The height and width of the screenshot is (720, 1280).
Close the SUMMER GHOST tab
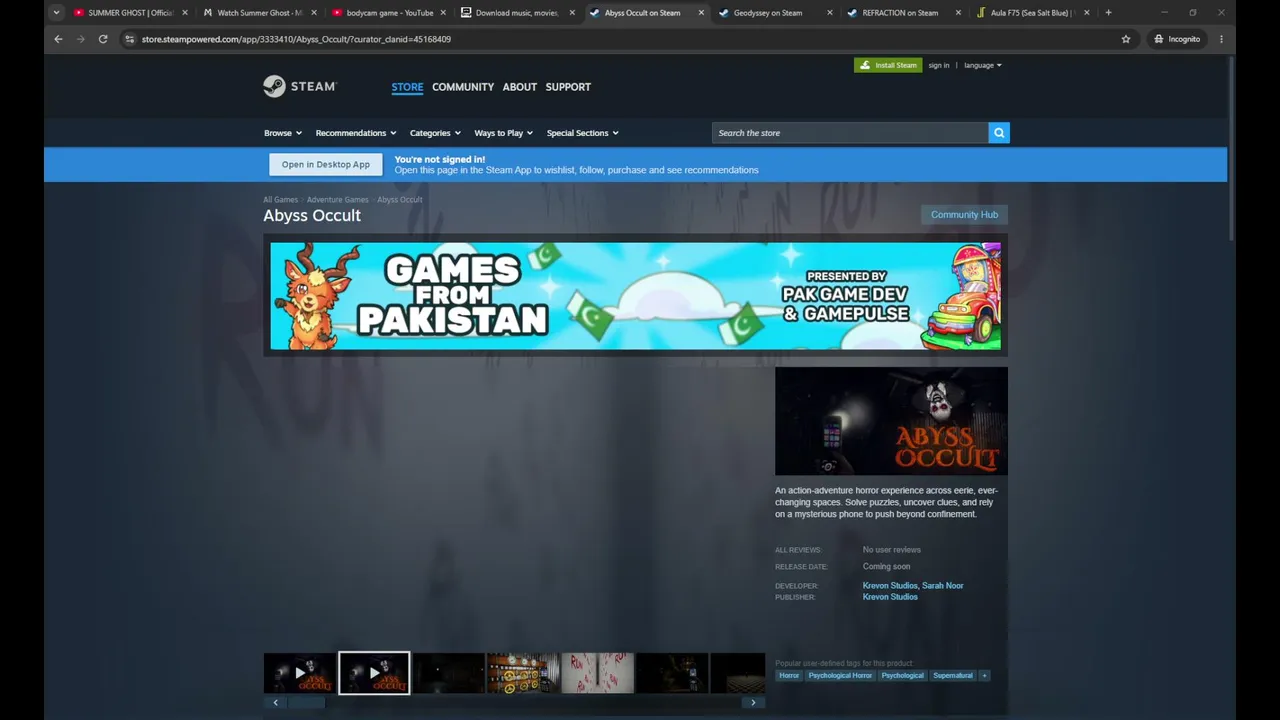(185, 13)
